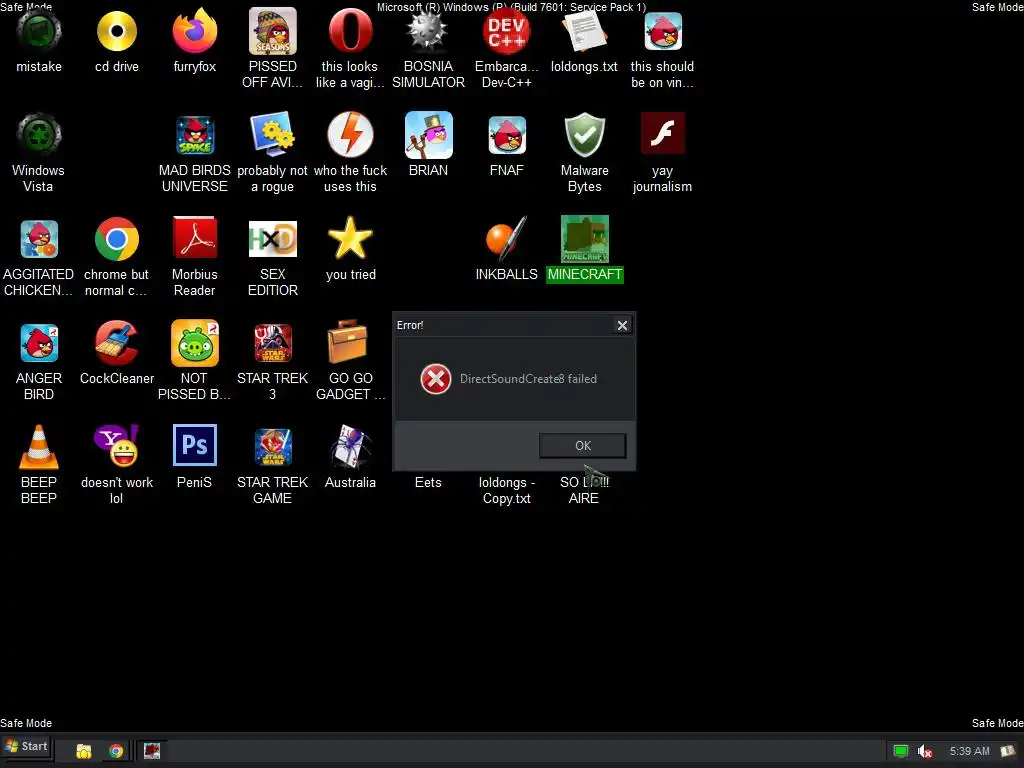Select the Malware Bytes shield icon

pos(584,135)
